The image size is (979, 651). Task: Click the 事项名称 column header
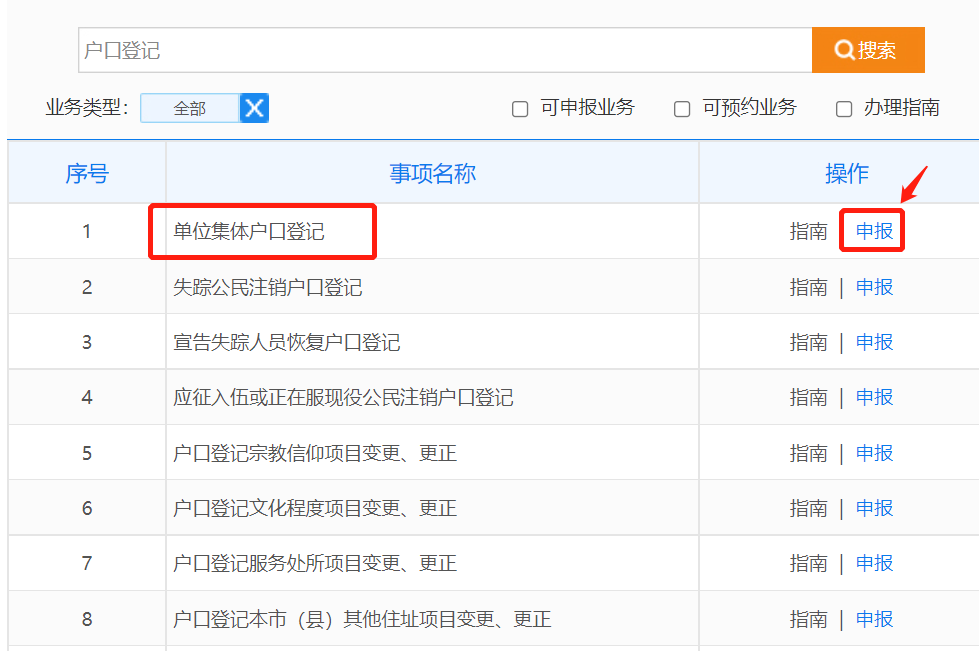click(432, 174)
